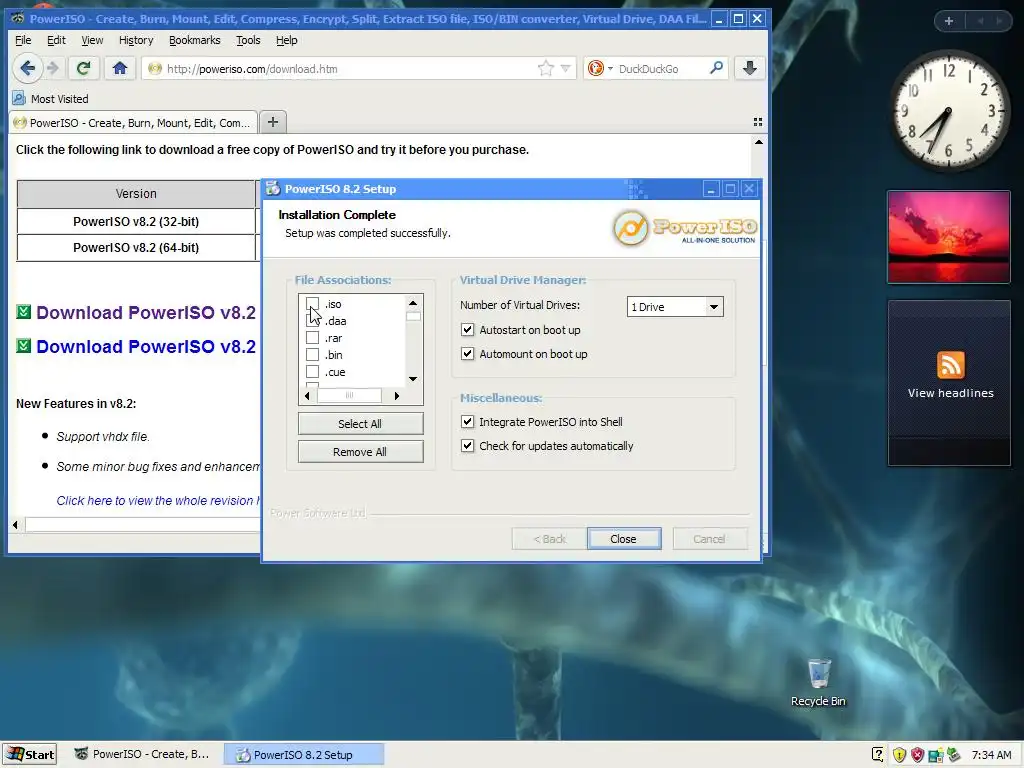
Task: Click the yellow security shield tray icon
Action: 899,755
